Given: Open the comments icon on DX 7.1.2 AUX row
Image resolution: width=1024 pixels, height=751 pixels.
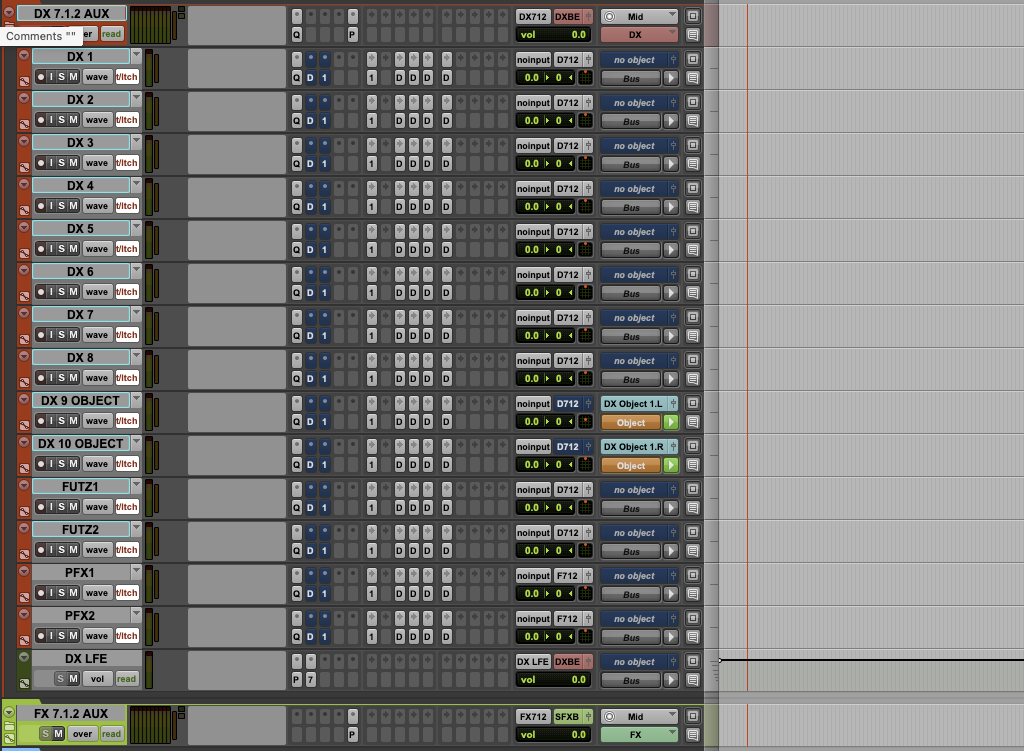Looking at the screenshot, I should 693,35.
